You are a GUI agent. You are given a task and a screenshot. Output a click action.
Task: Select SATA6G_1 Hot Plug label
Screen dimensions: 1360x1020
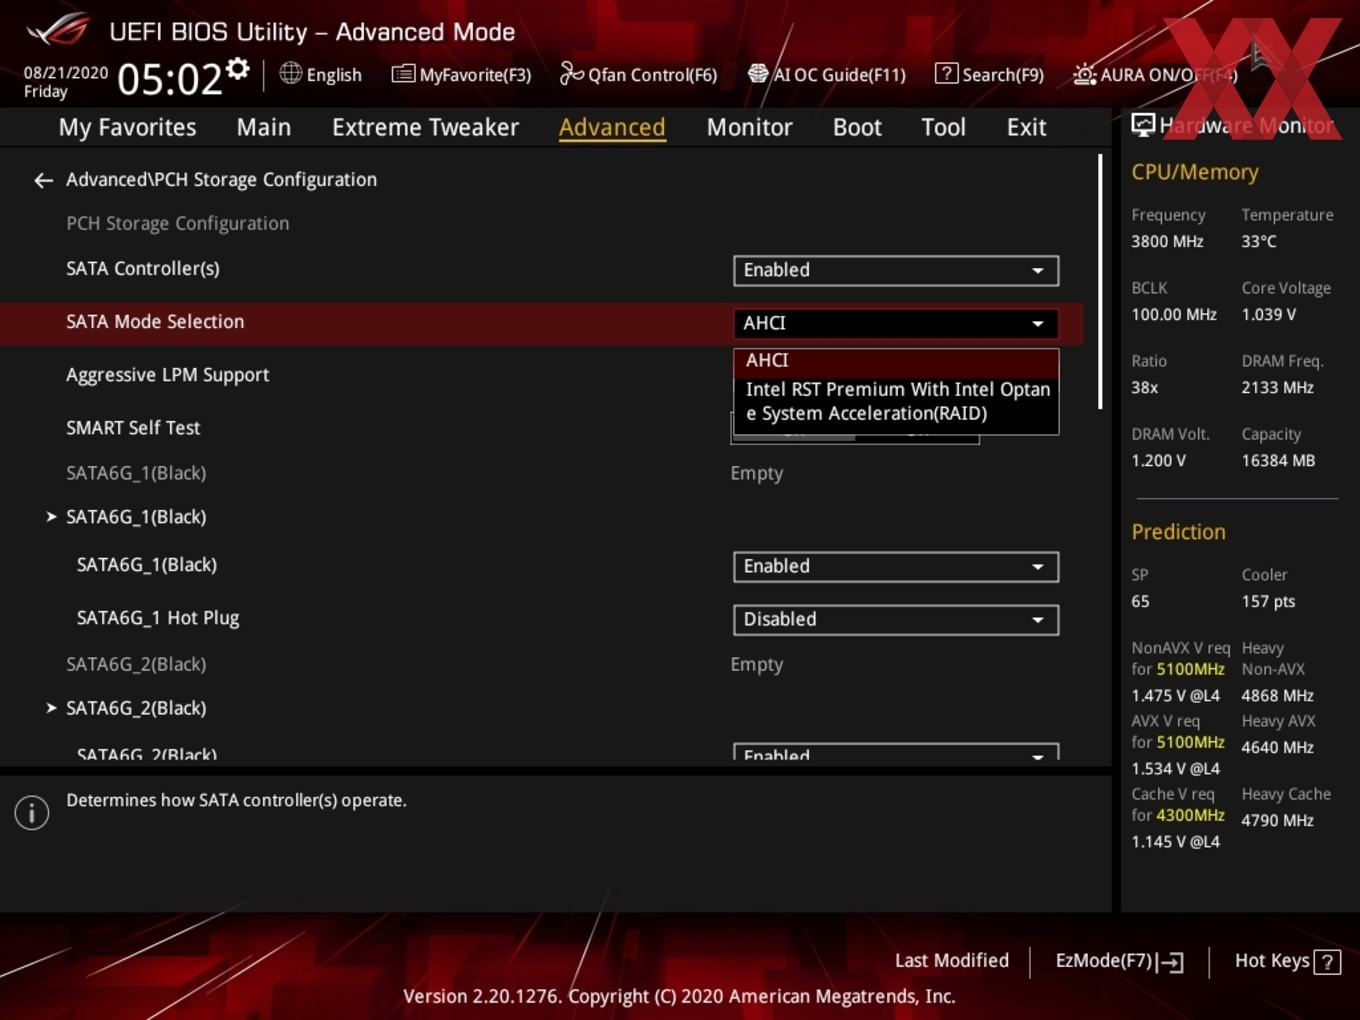point(158,618)
